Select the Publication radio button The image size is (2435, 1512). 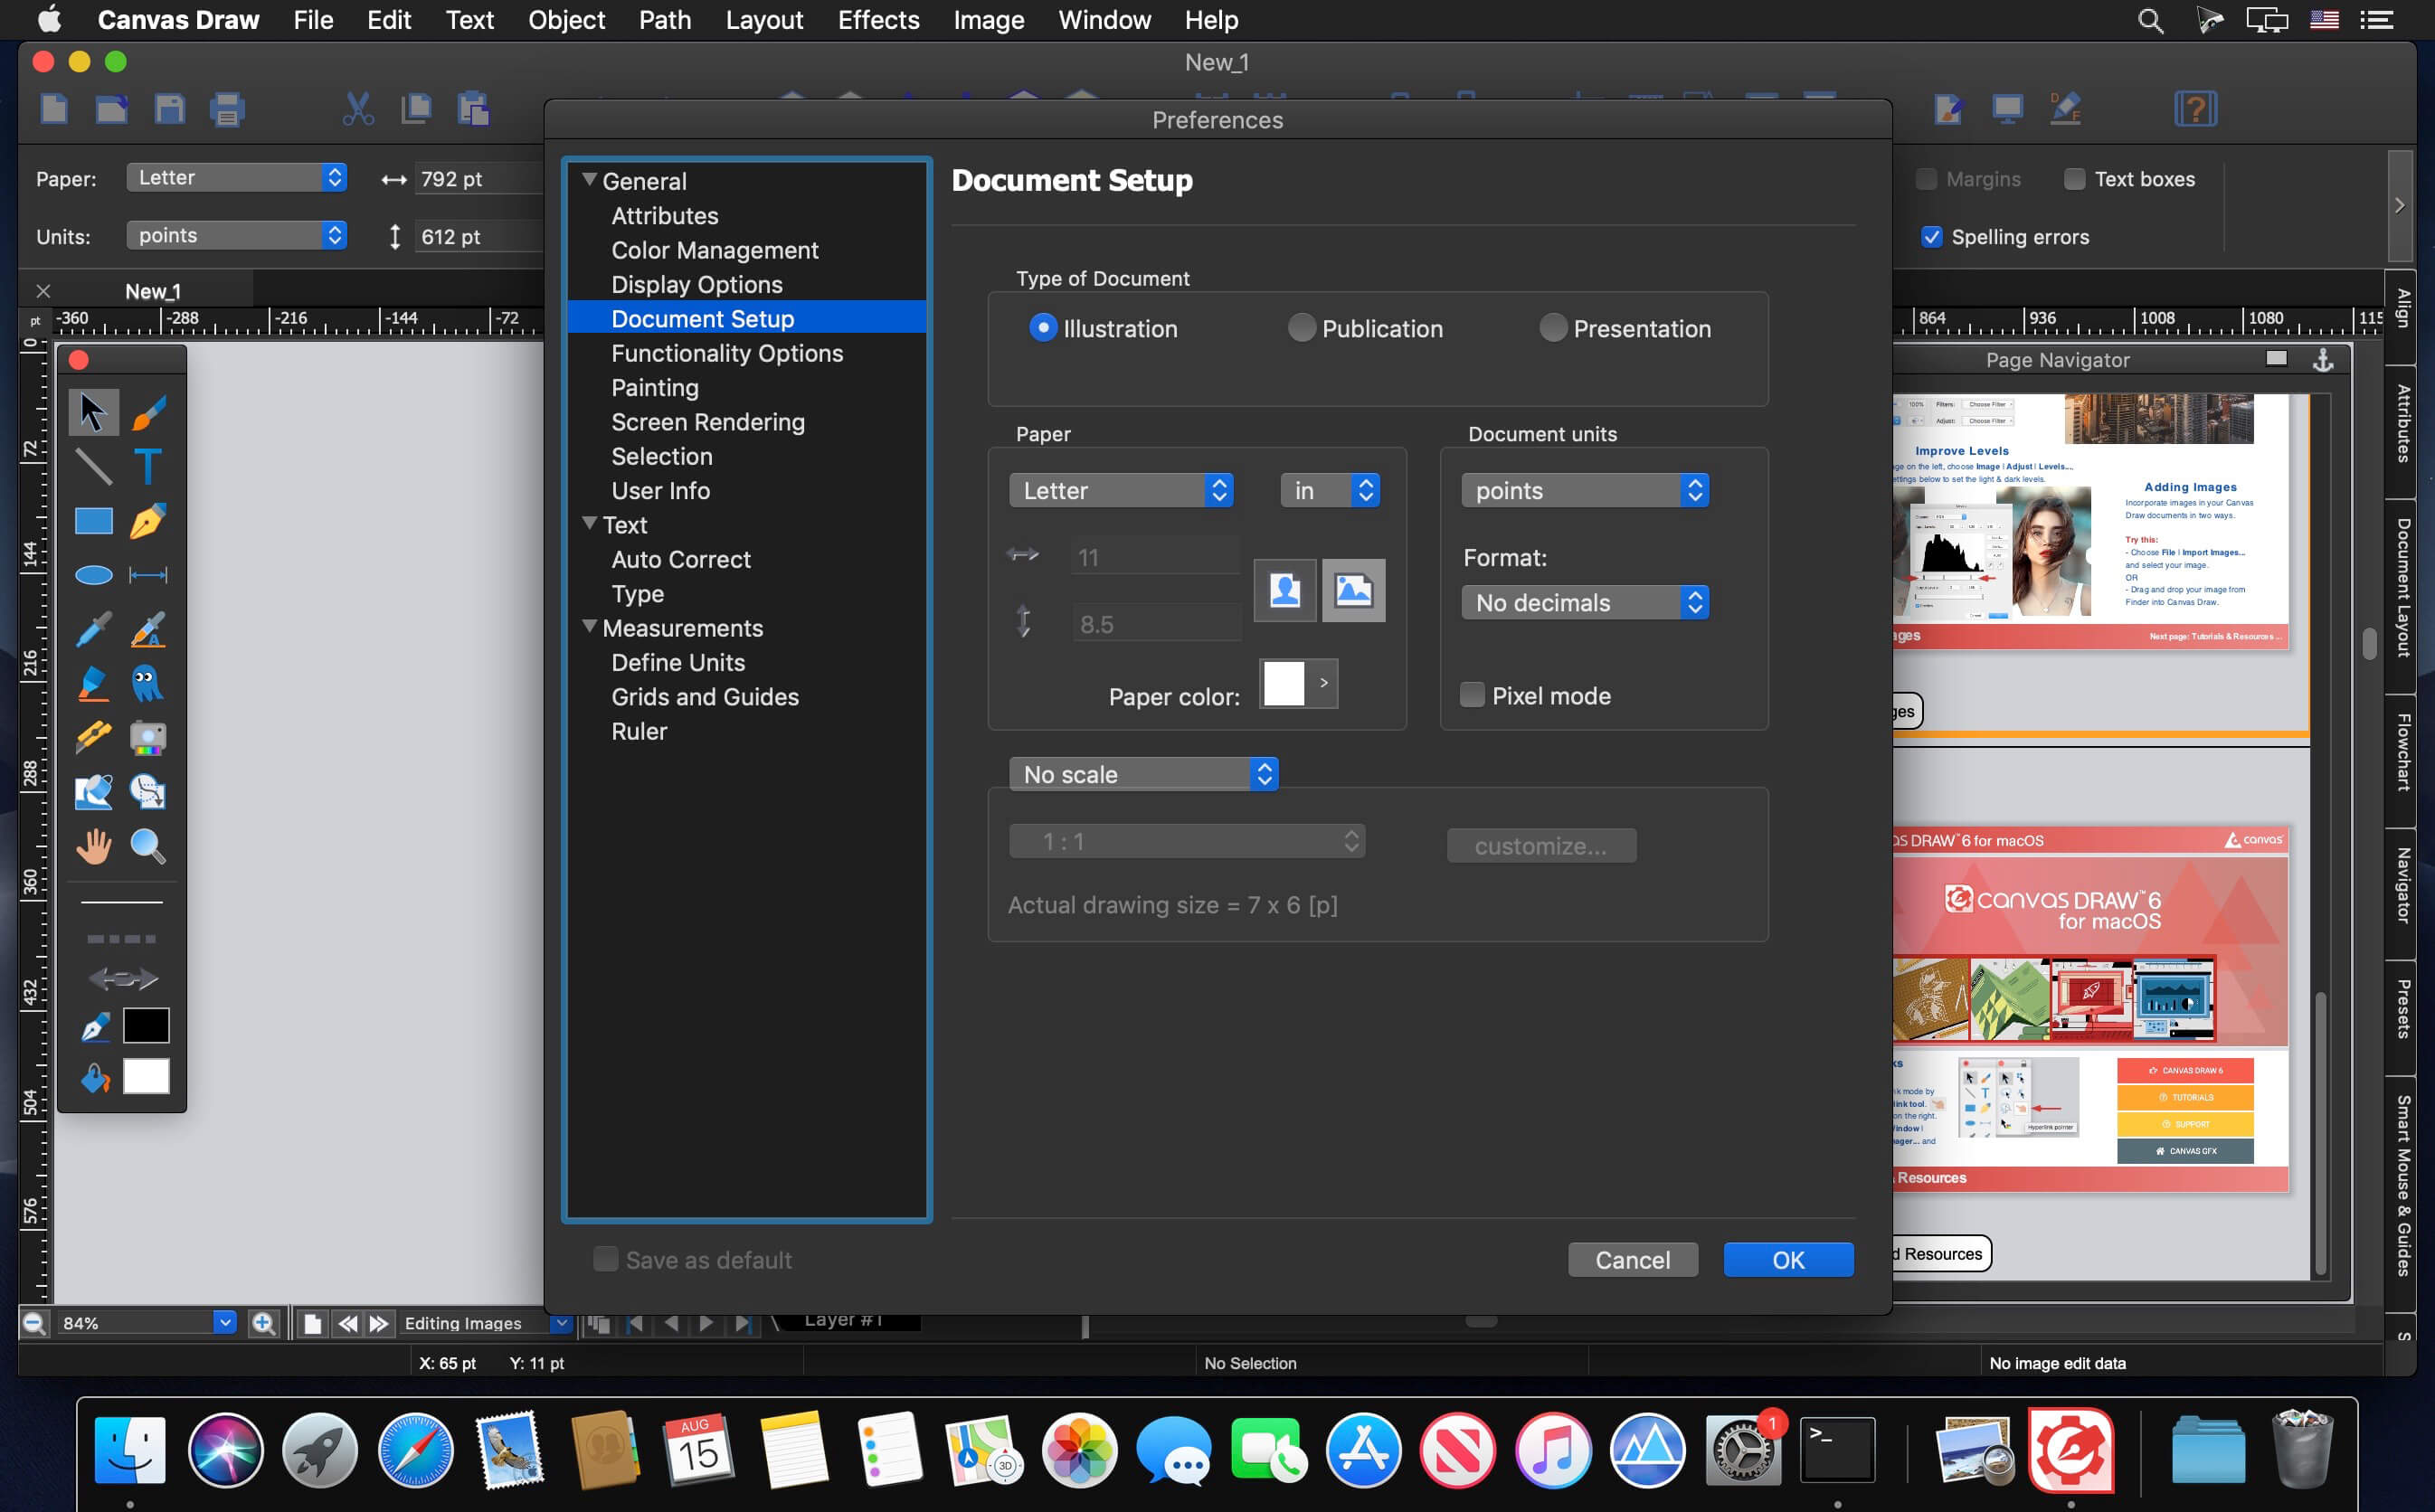tap(1301, 328)
